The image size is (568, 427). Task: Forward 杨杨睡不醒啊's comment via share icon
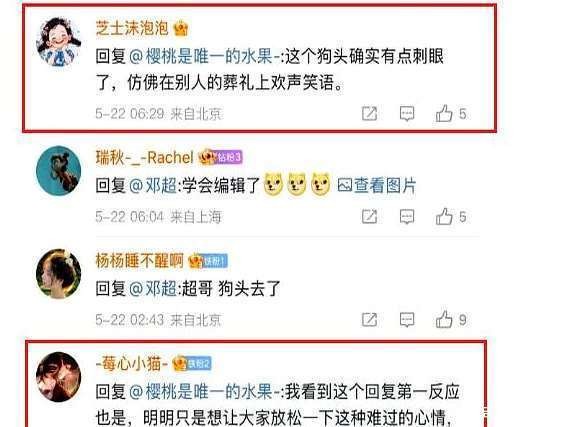click(x=369, y=320)
